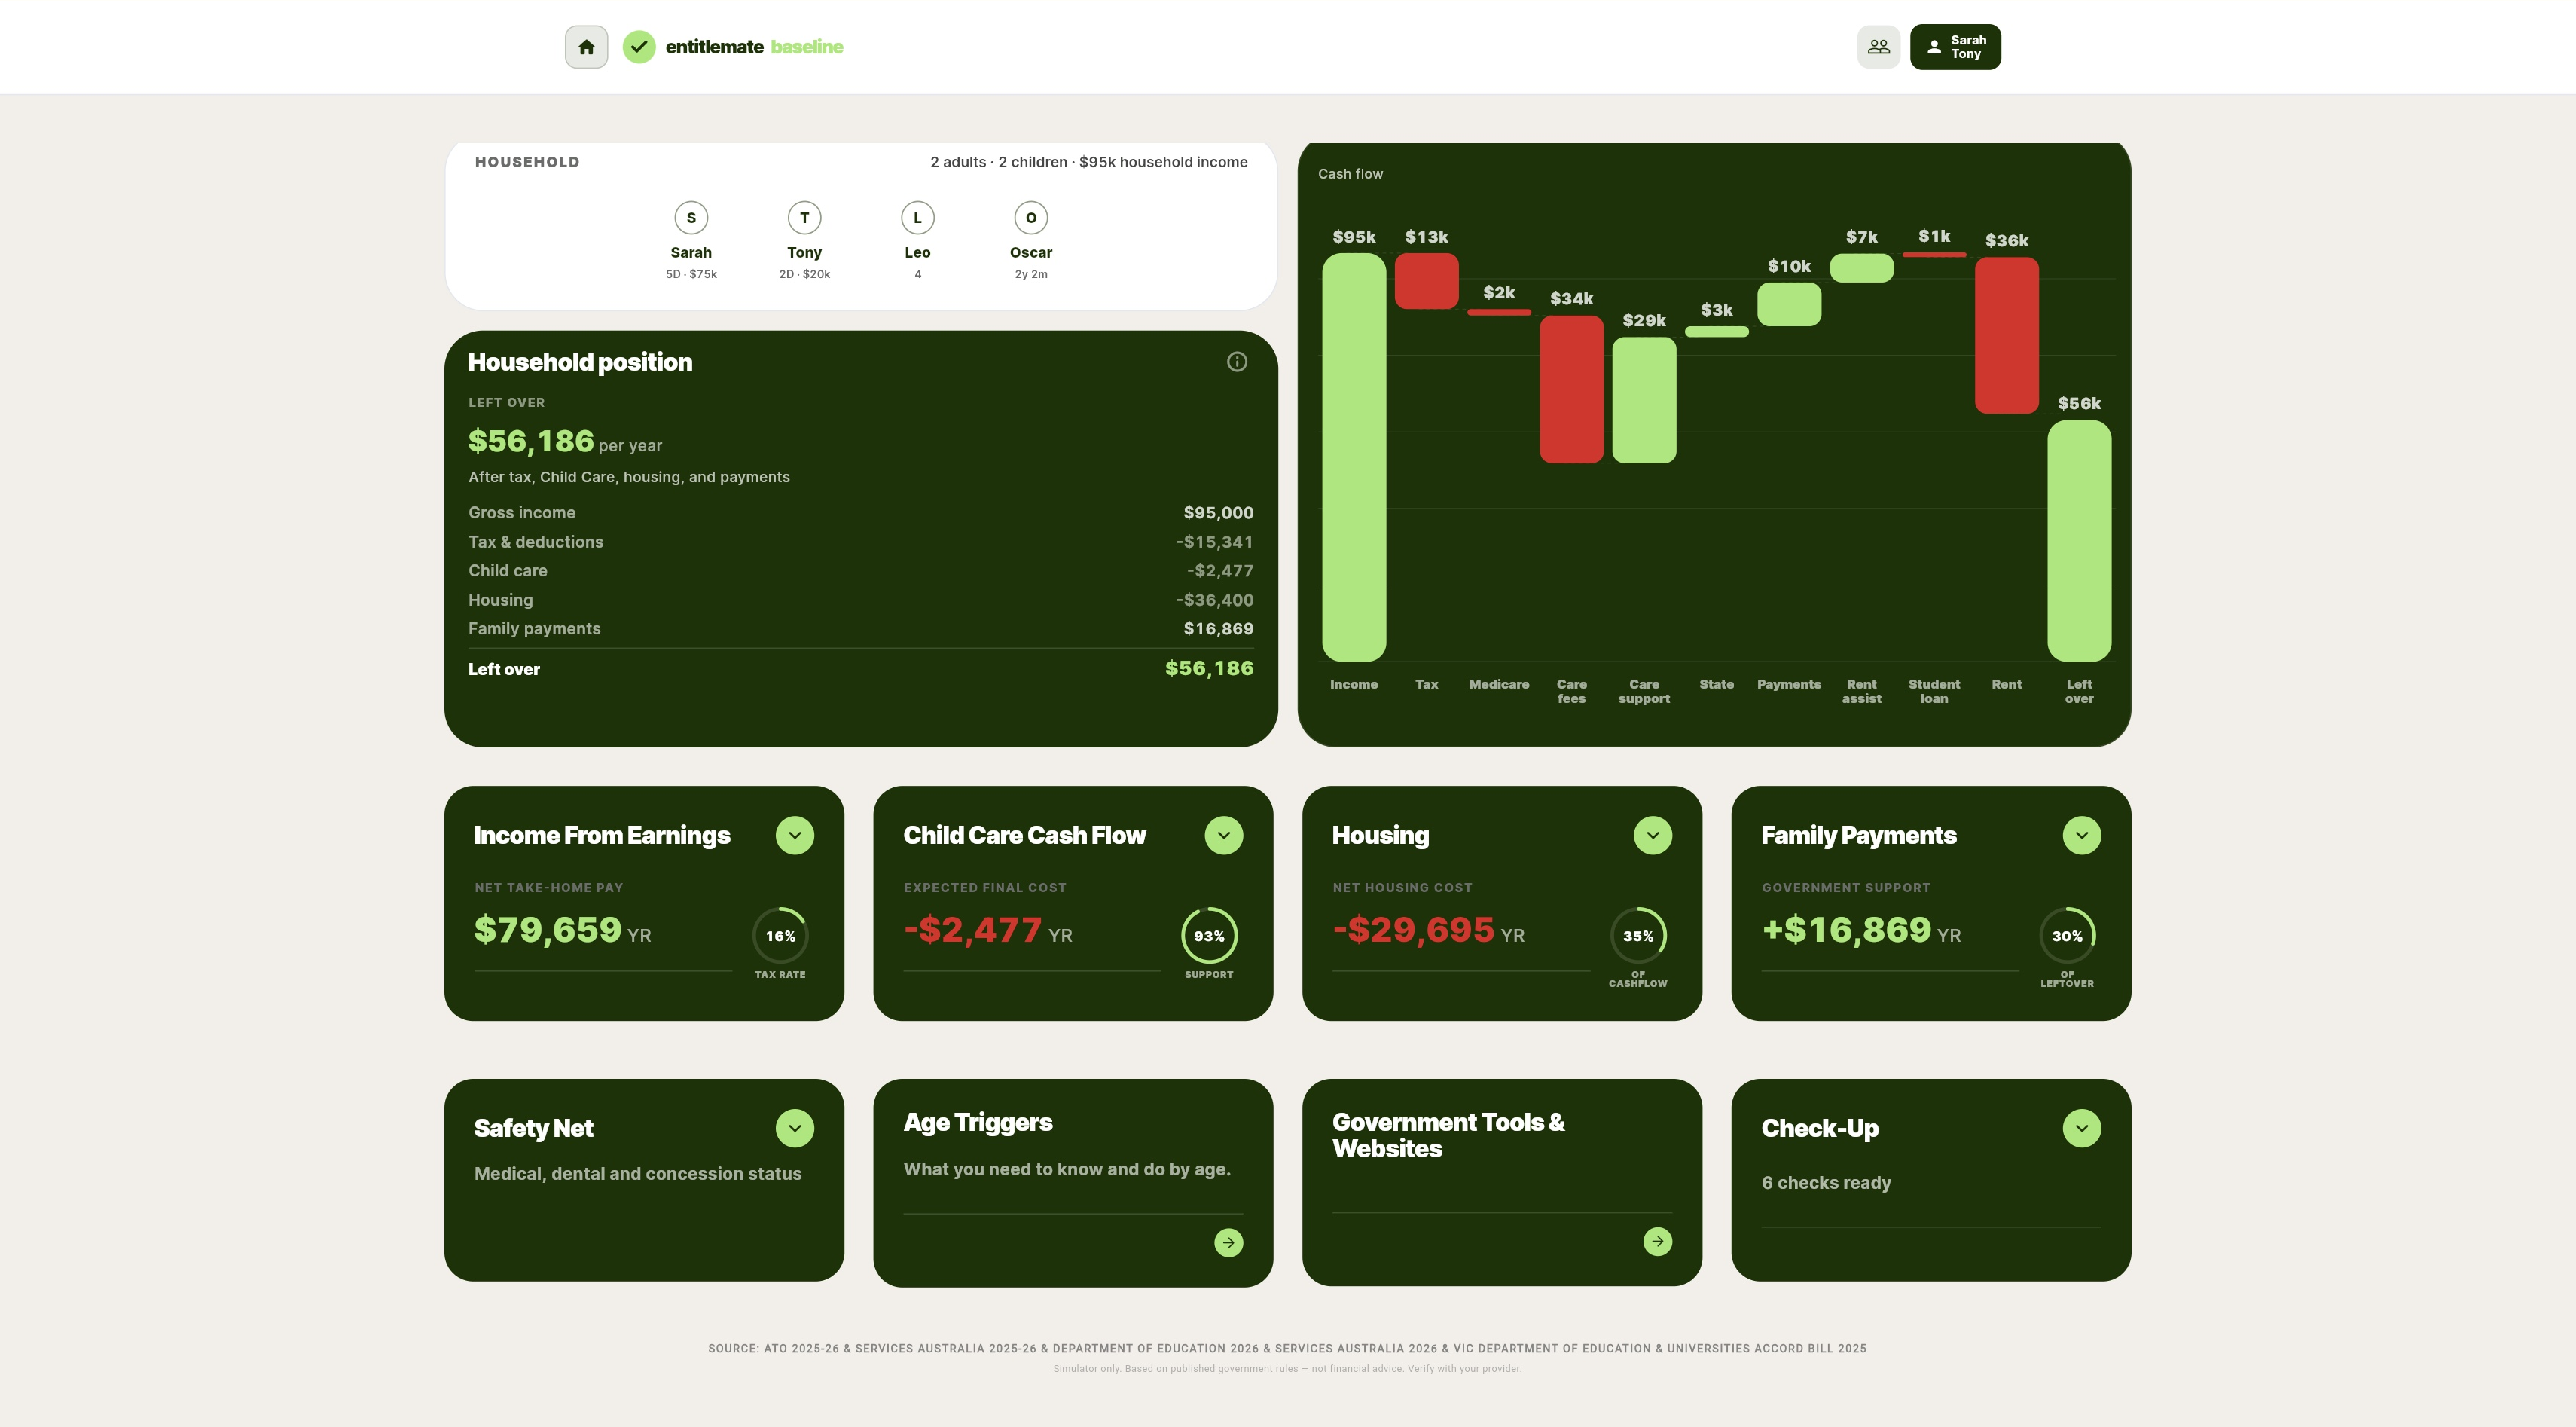Click the red Care fees bar
The image size is (2576, 1427).
[1571, 389]
